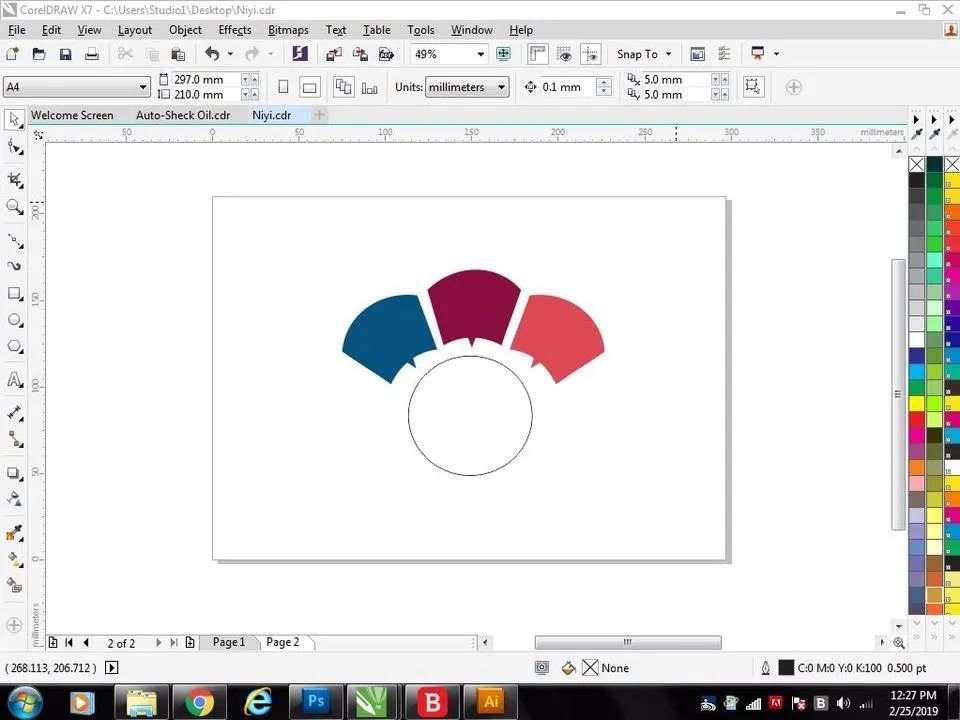
Task: Open the Options dialog button
Action: [724, 54]
